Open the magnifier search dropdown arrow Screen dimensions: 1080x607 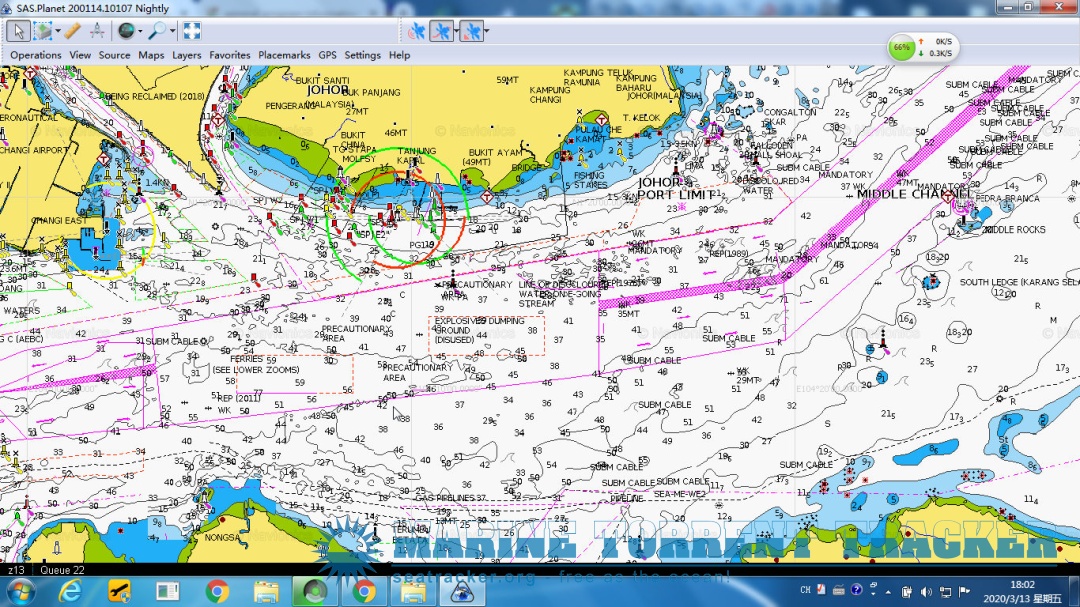pyautogui.click(x=172, y=31)
